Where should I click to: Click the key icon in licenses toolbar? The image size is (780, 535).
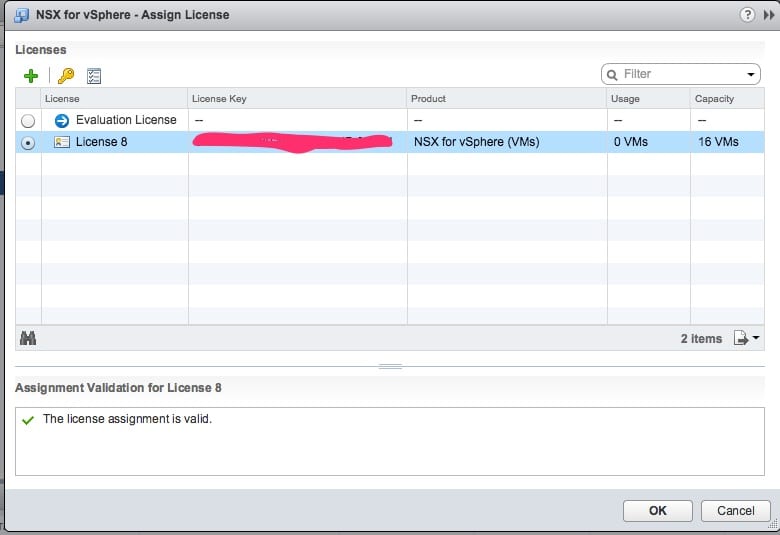pyautogui.click(x=66, y=76)
